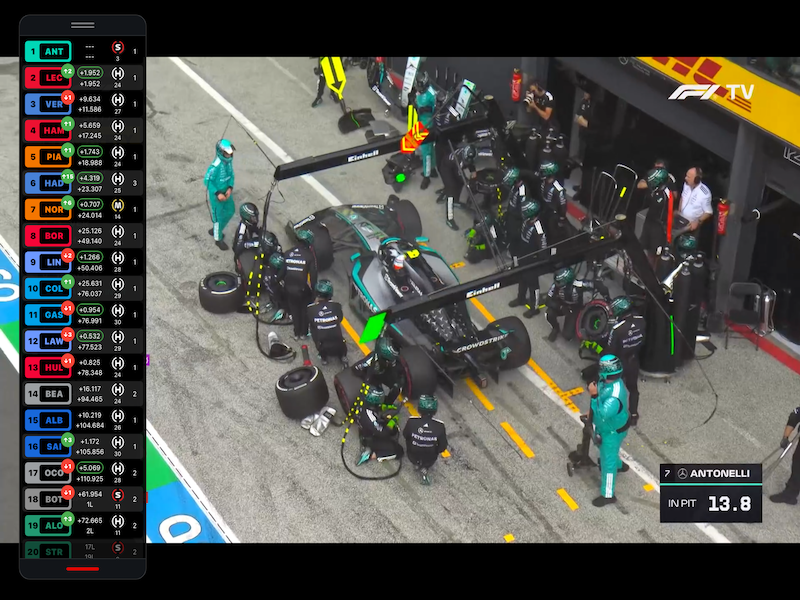Open the NOR driver row
The width and height of the screenshot is (800, 600).
tap(83, 209)
